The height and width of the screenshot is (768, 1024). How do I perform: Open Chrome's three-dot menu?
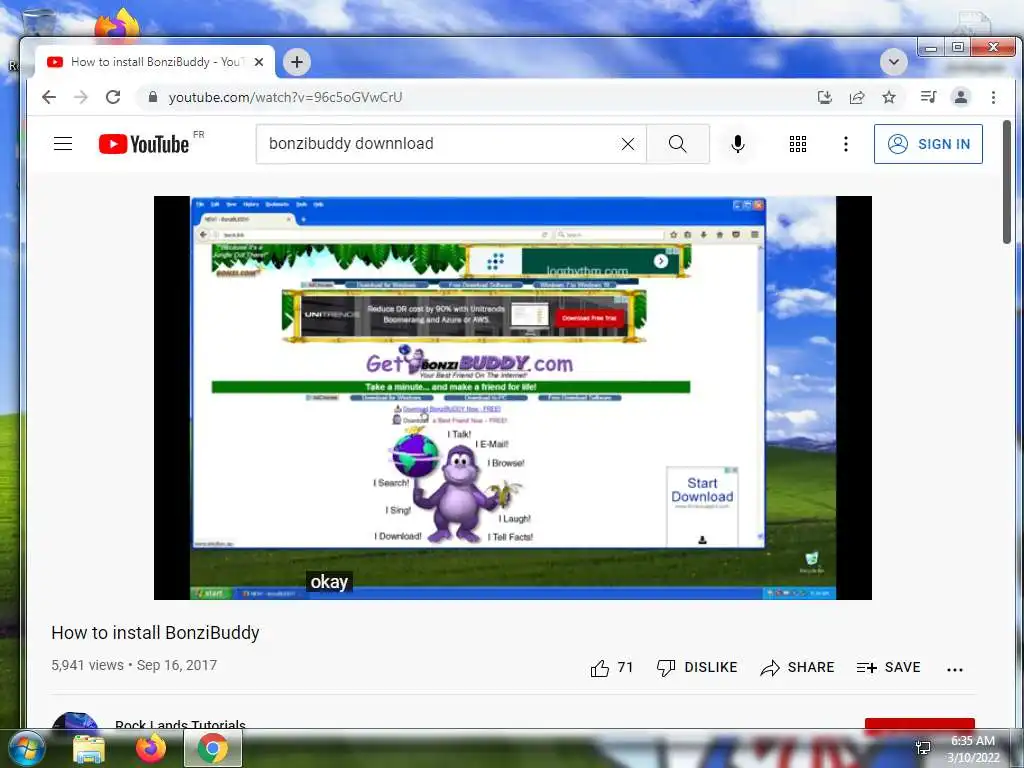[x=993, y=97]
